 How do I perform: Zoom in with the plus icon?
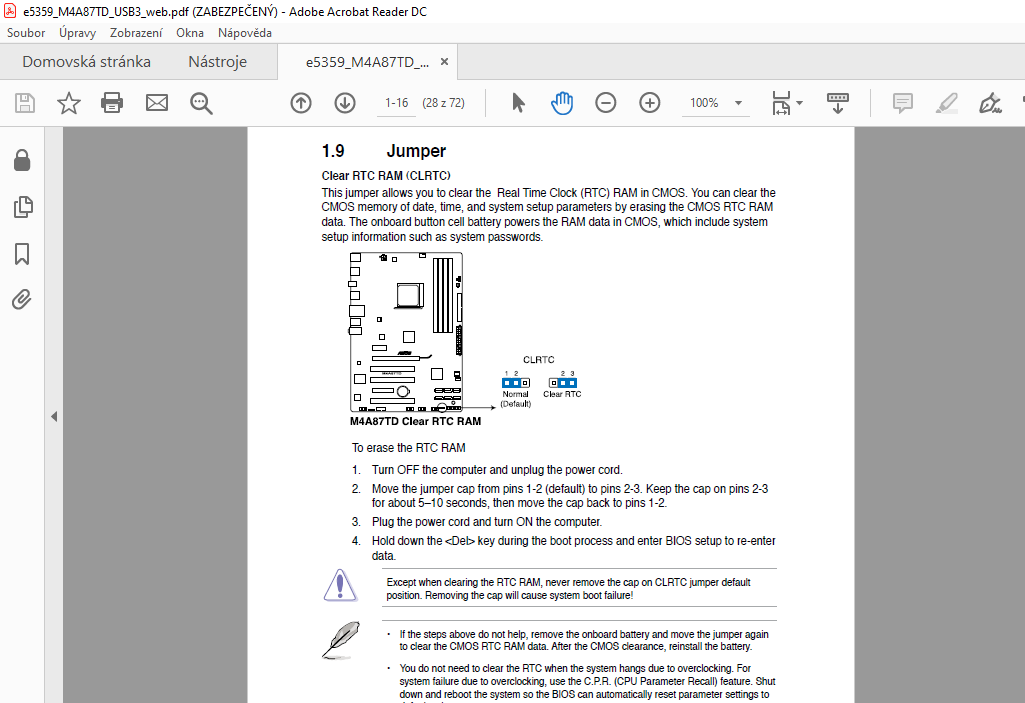[650, 103]
